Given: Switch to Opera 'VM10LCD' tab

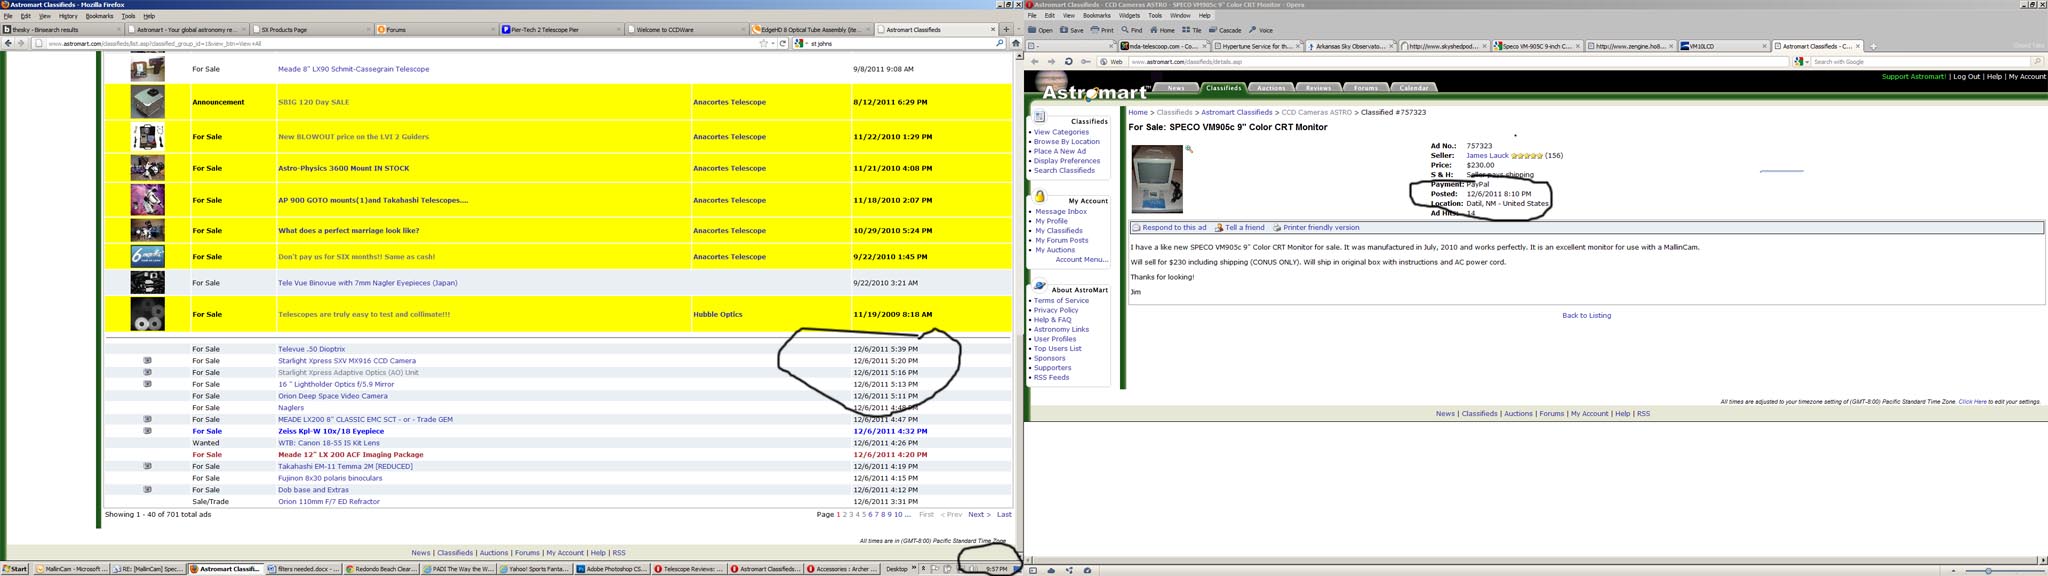Looking at the screenshot, I should coord(1724,46).
